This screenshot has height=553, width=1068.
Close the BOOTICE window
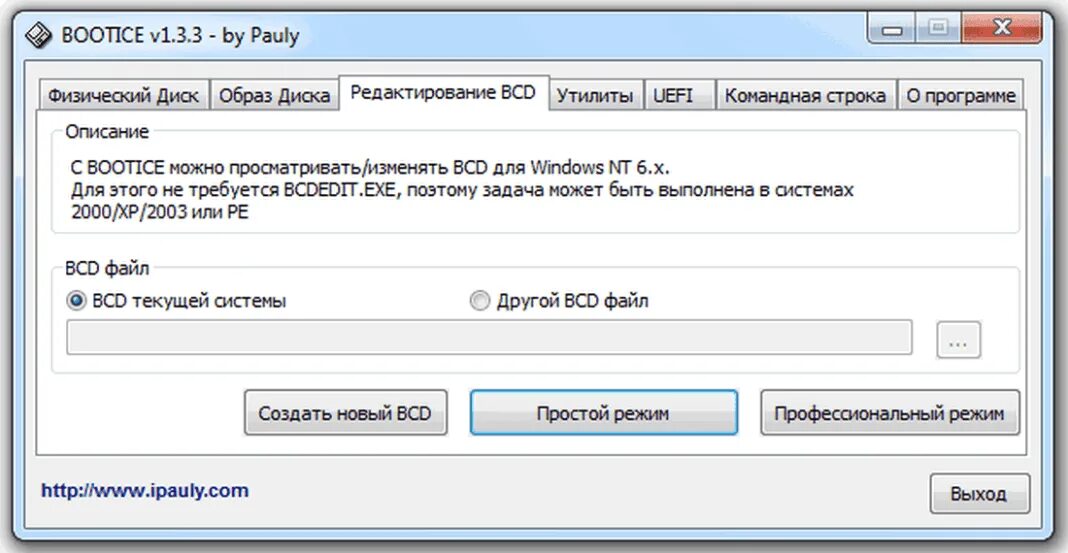(x=1003, y=29)
